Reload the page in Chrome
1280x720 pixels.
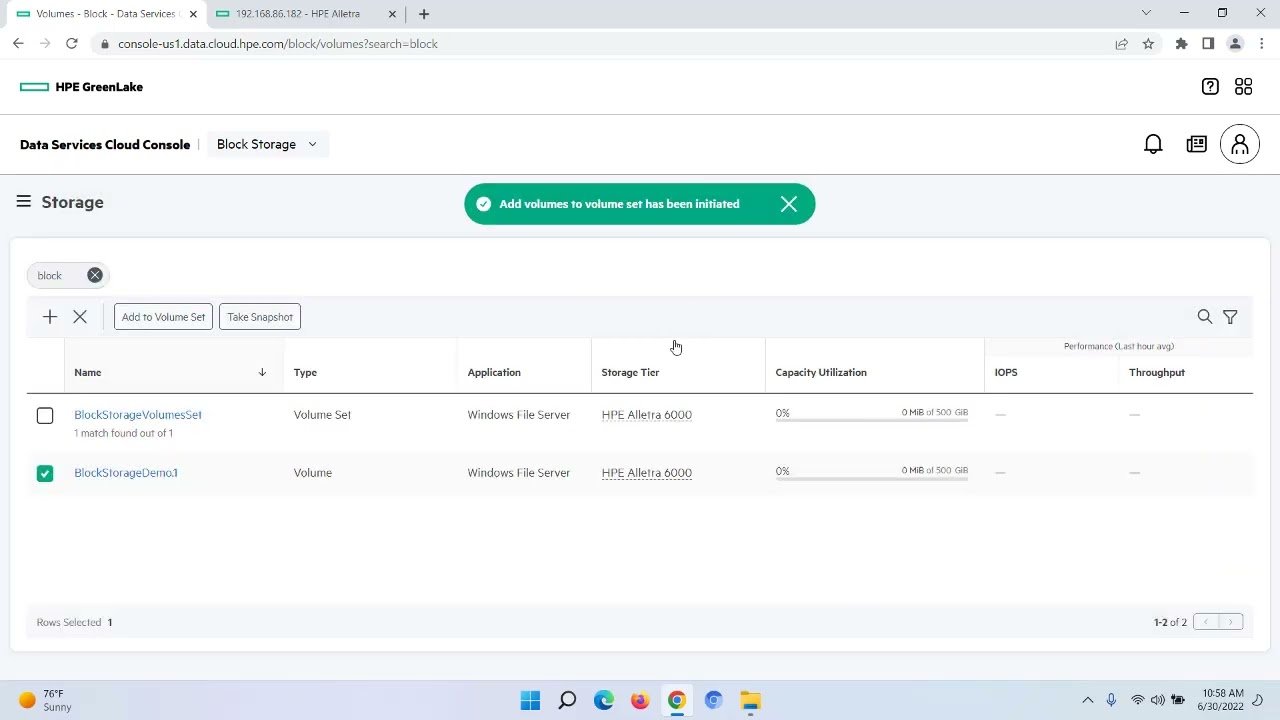click(72, 44)
